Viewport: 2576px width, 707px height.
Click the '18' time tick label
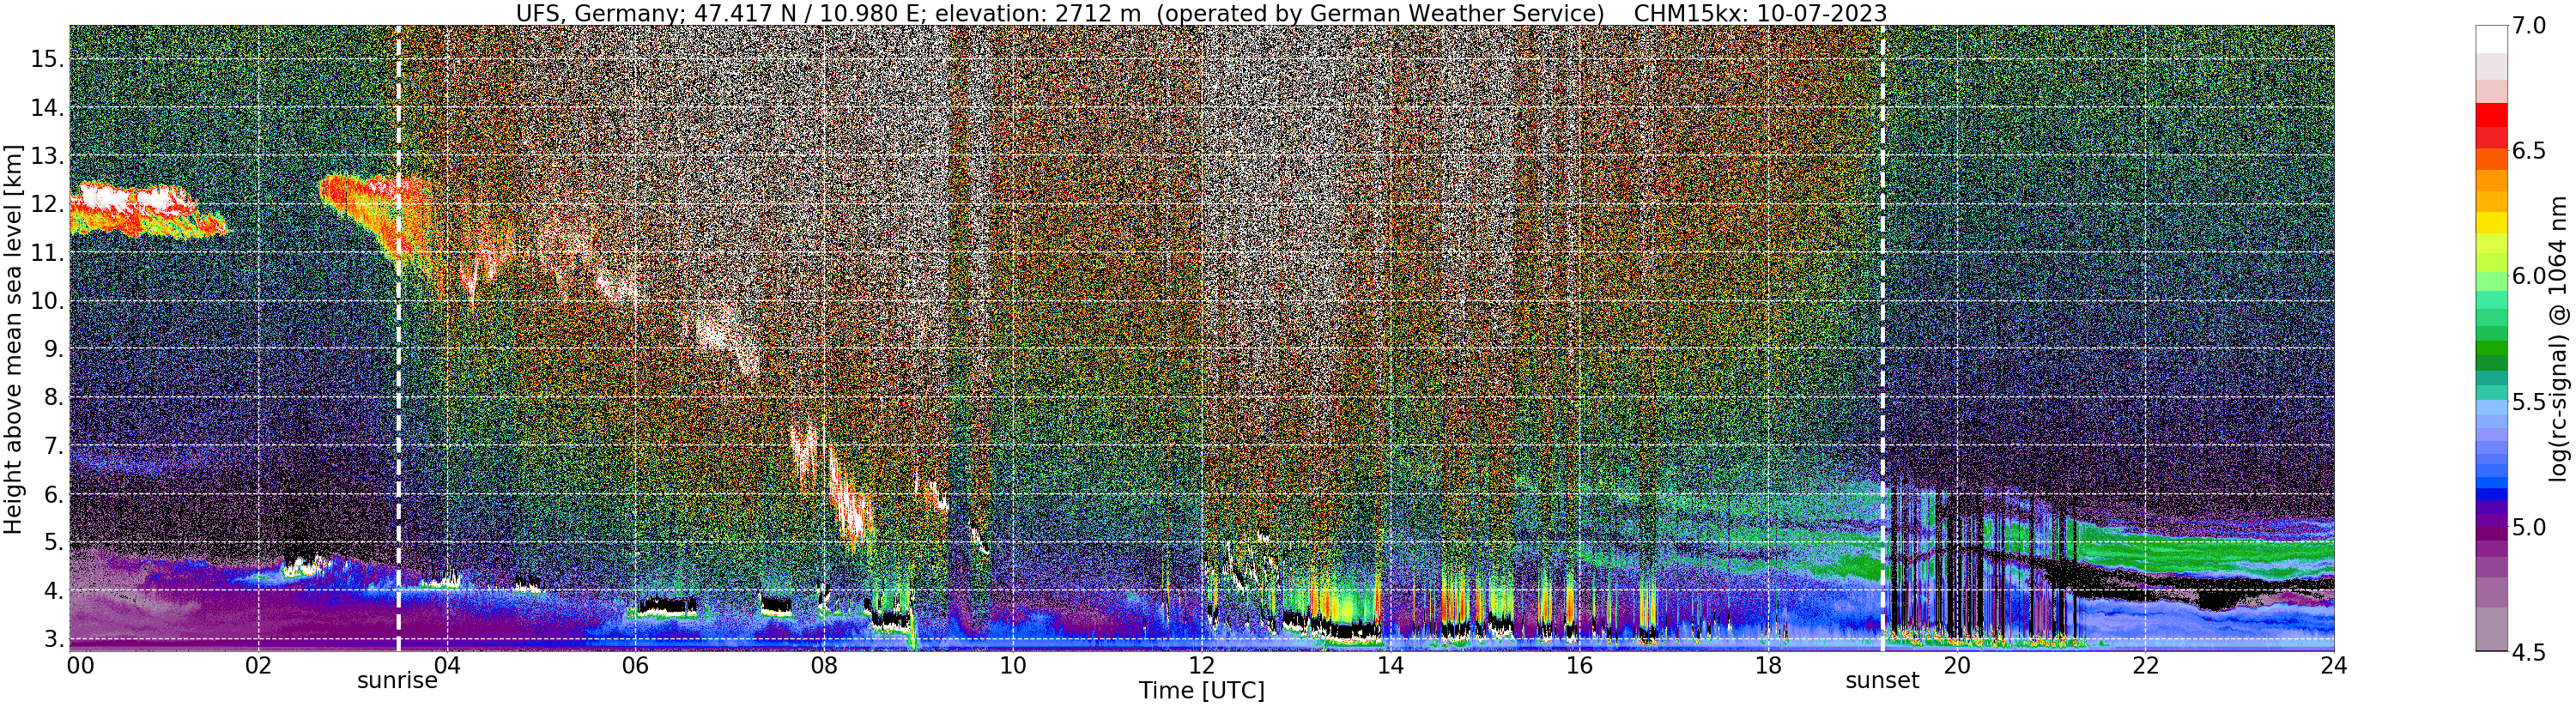1767,665
